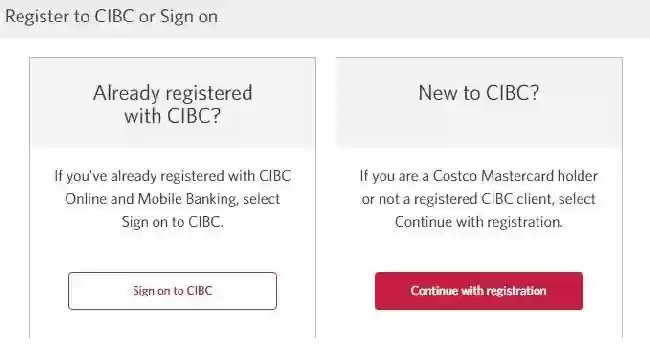Click the words Sign on in page title
Viewport: 650px width, 360px height.
(189, 17)
